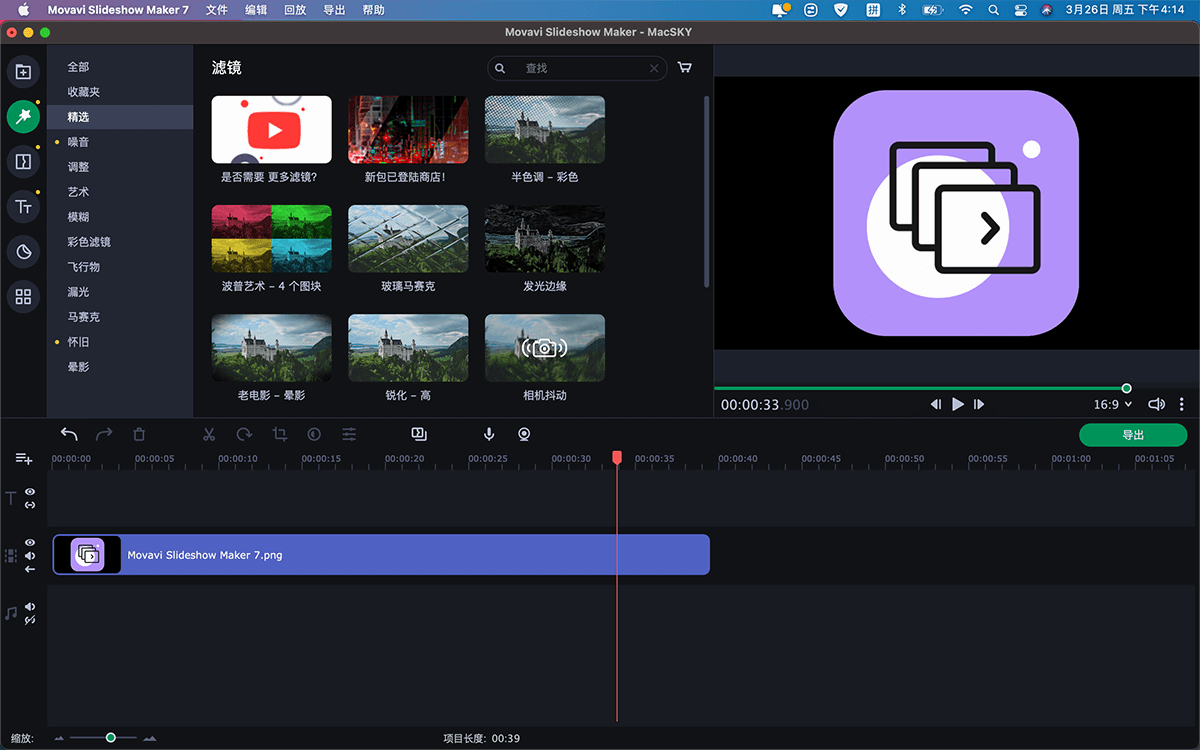Open color adjustments half-circle icon
This screenshot has height=750, width=1200.
(x=314, y=434)
